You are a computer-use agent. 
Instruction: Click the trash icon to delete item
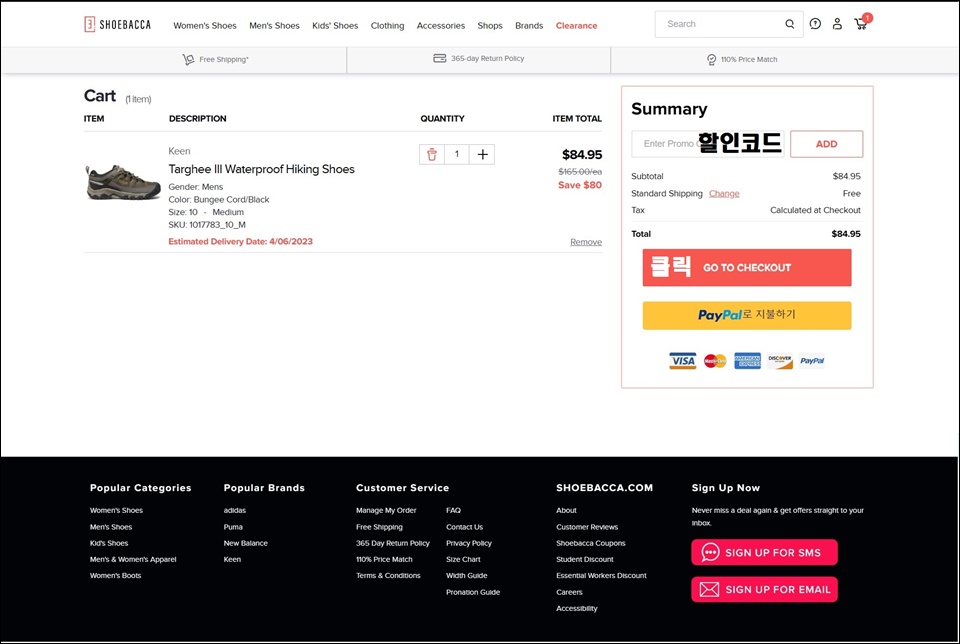point(432,154)
